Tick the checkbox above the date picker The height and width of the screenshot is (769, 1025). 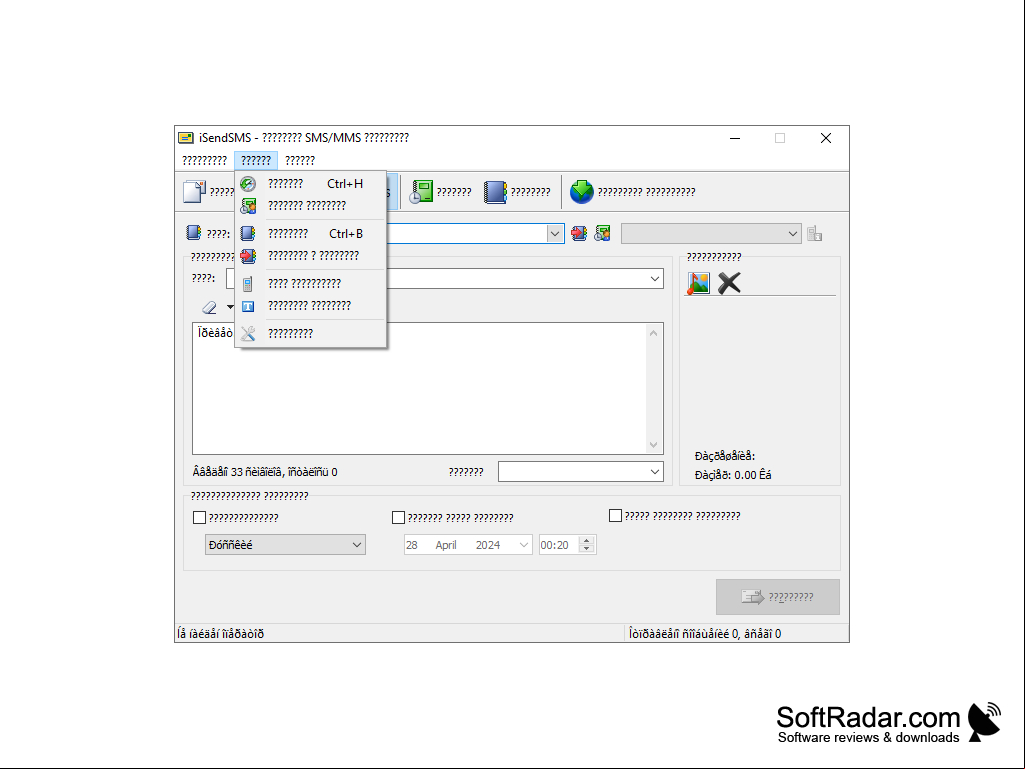click(398, 518)
